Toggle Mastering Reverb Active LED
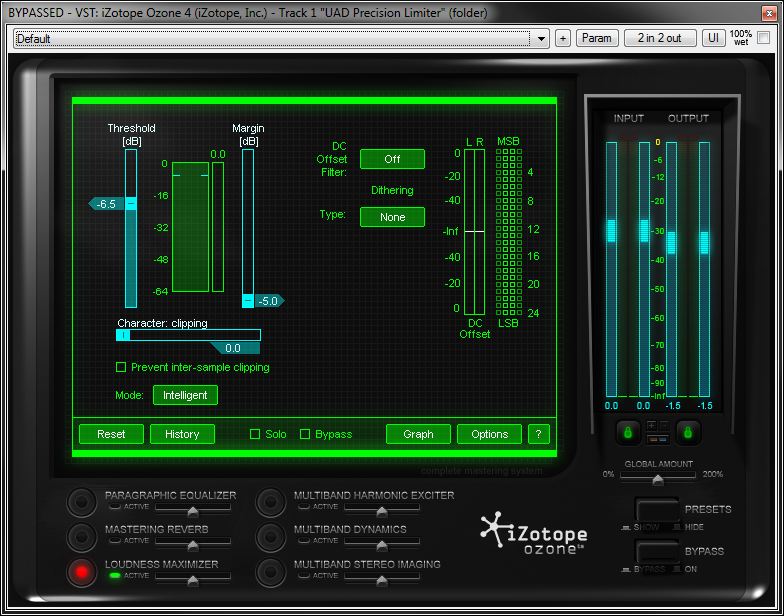The height and width of the screenshot is (616, 784). point(116,540)
